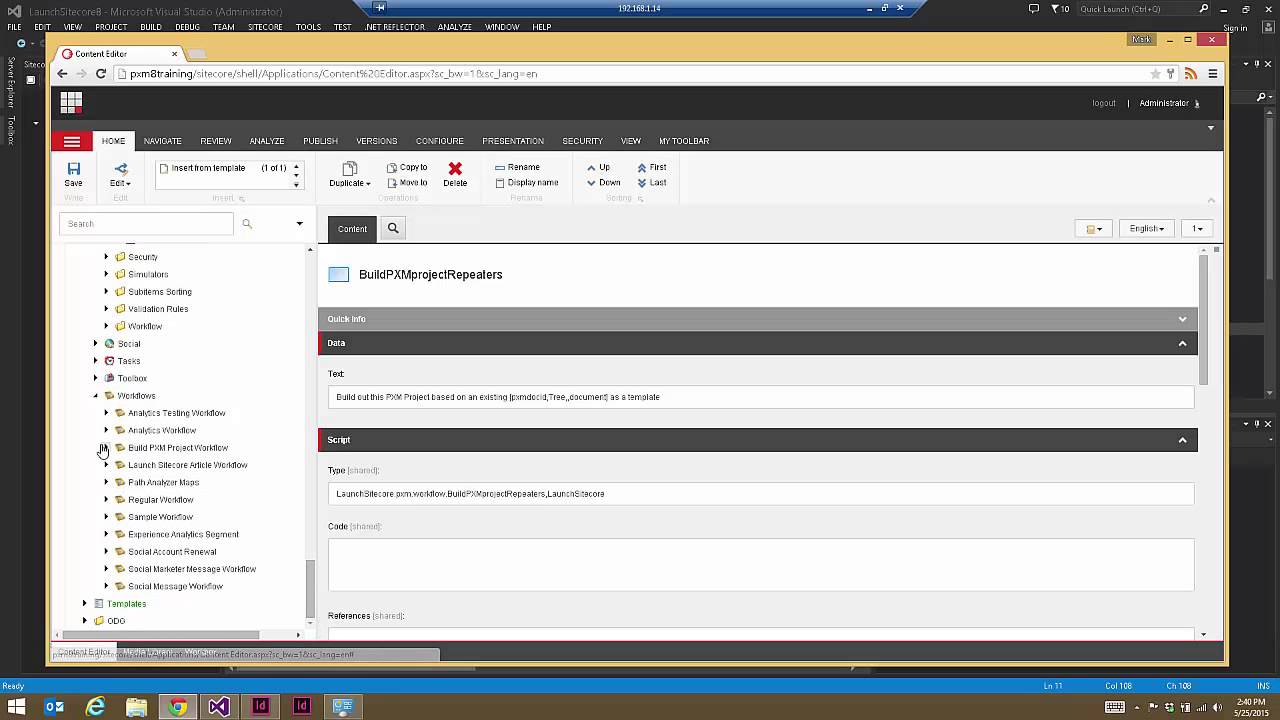The height and width of the screenshot is (720, 1280).
Task: Click the Administrator user name
Action: pos(1164,103)
